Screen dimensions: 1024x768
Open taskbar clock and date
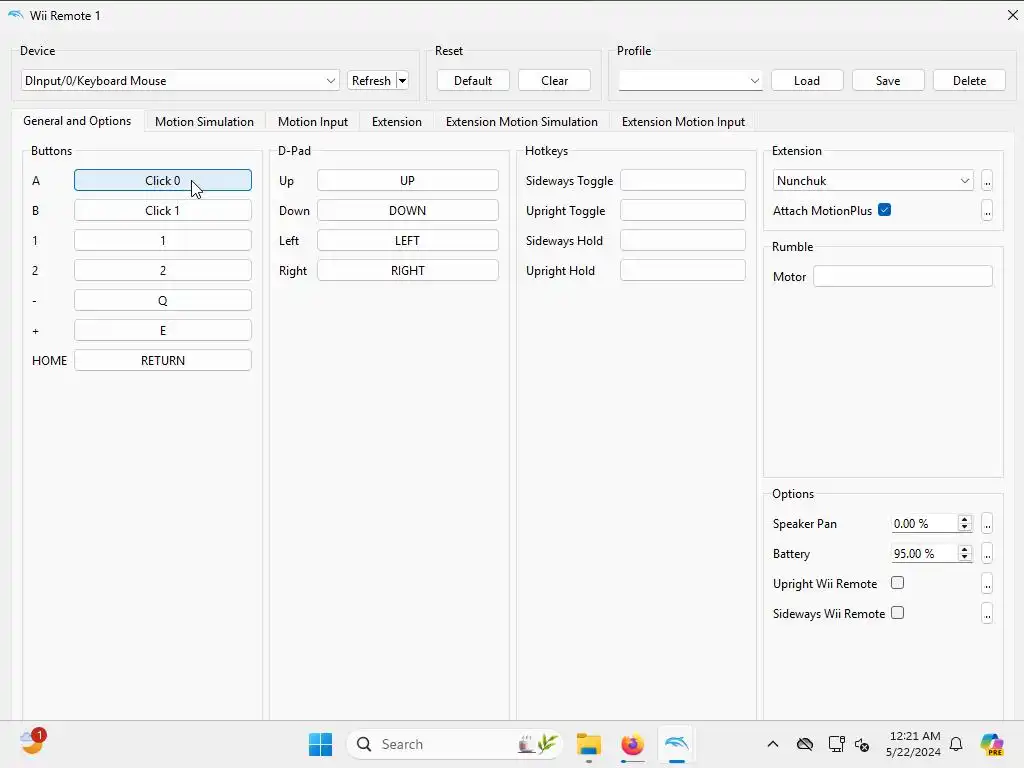click(x=914, y=744)
